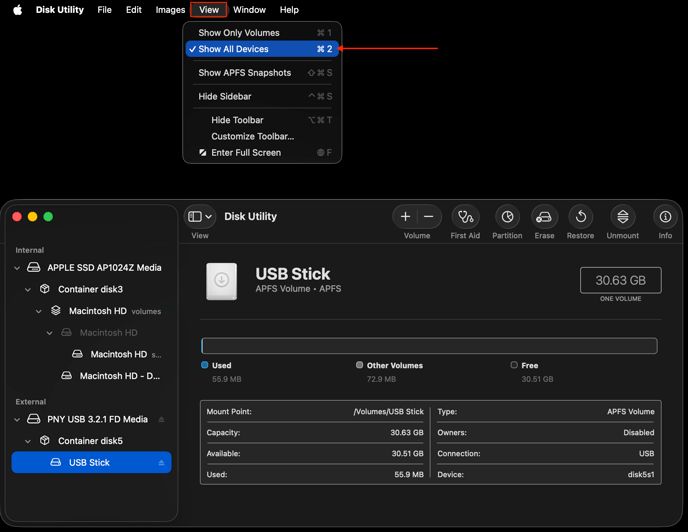This screenshot has width=688, height=532.
Task: Unmount the volume via toolbar icon
Action: click(622, 217)
